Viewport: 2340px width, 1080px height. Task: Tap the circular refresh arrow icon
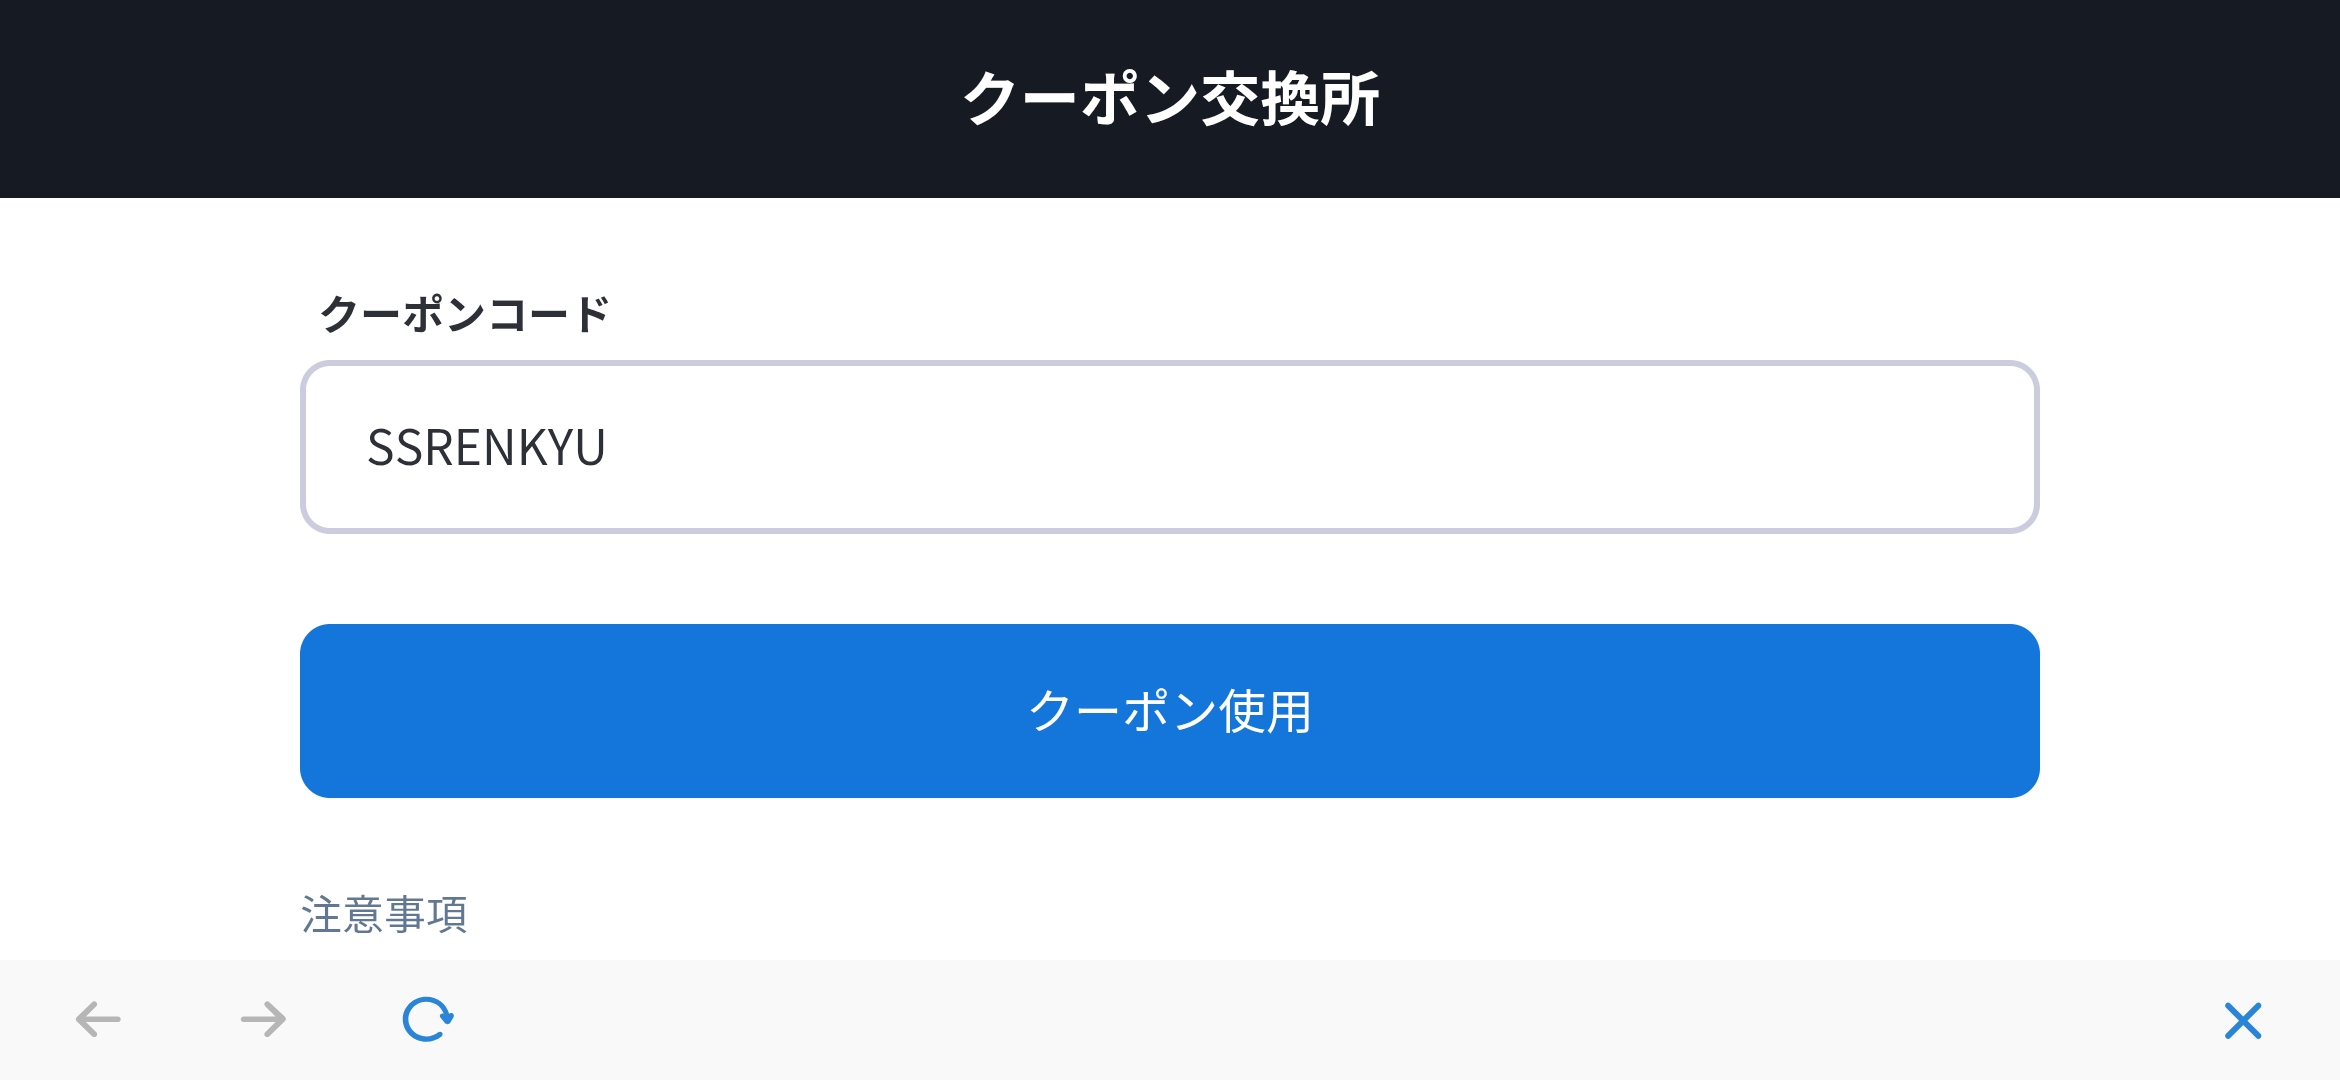point(428,1020)
